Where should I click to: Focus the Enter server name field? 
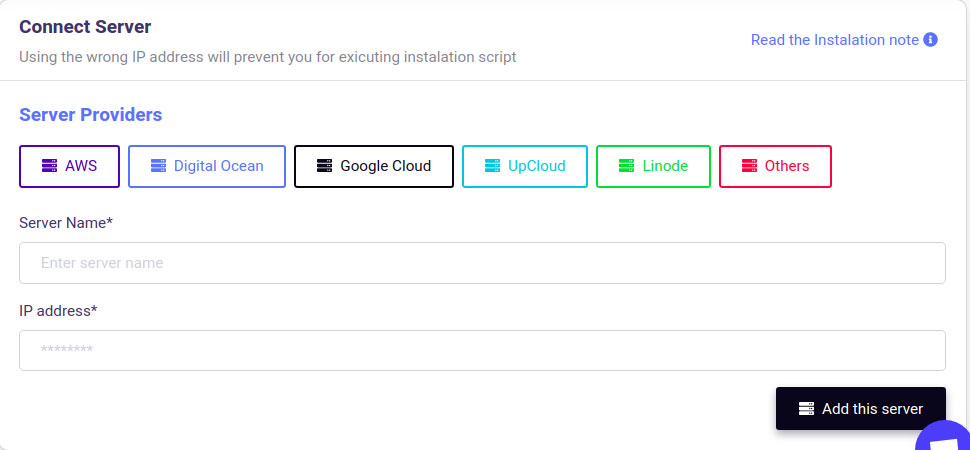(482, 263)
